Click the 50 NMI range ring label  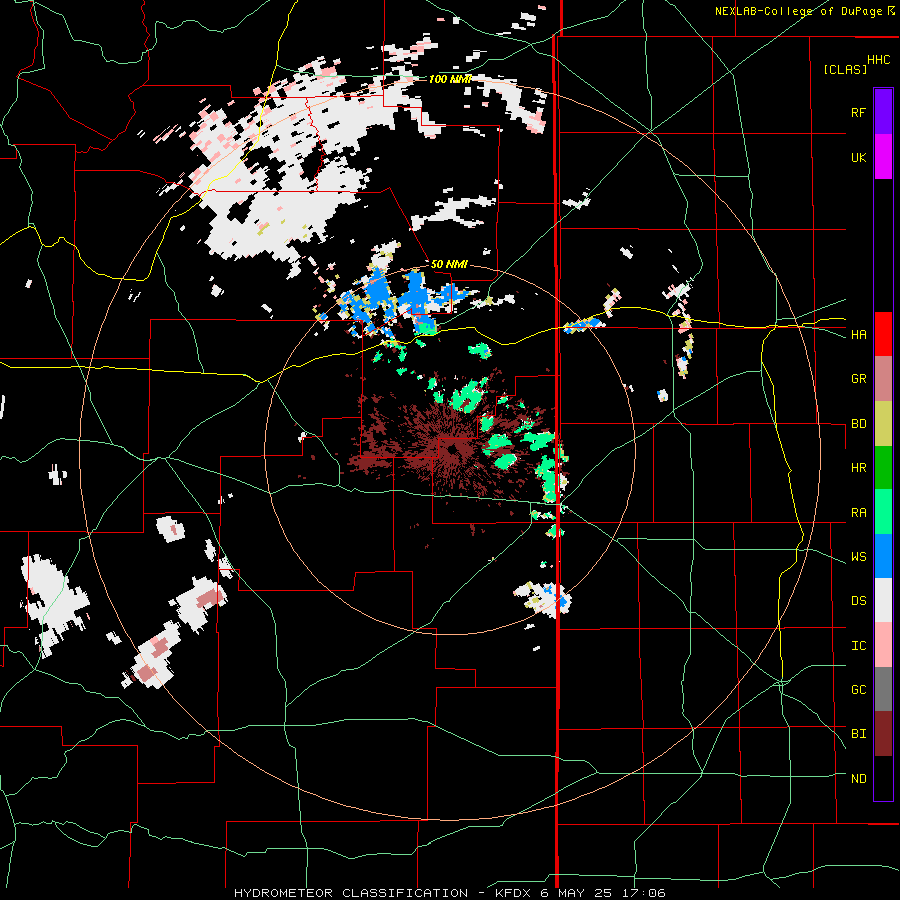[449, 264]
